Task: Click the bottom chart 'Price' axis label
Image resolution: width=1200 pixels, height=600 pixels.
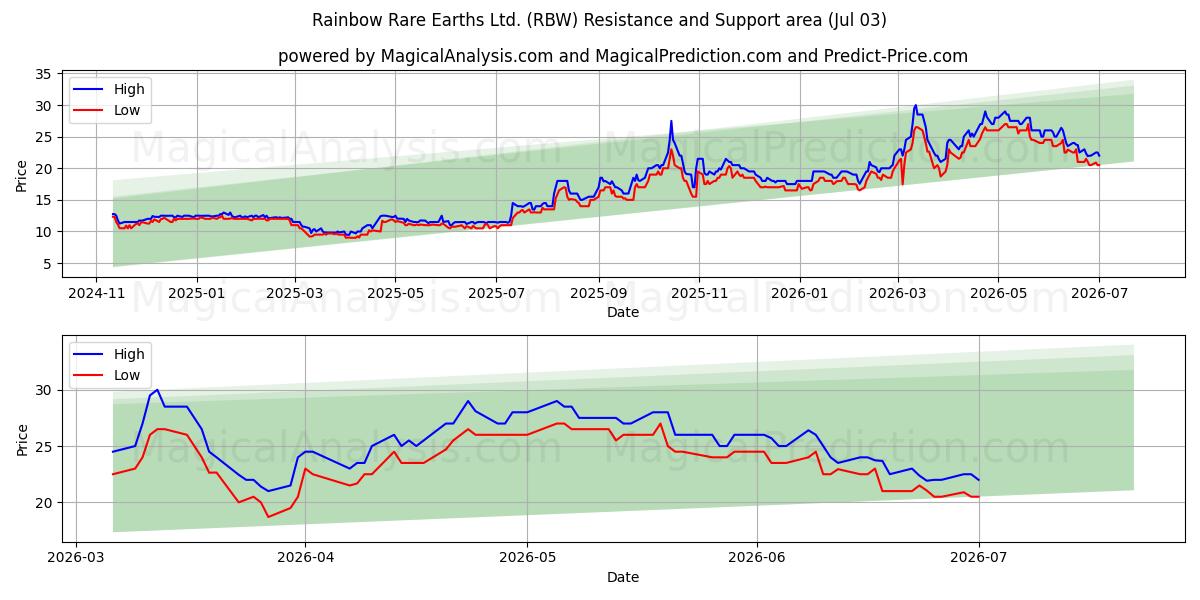Action: (23, 439)
